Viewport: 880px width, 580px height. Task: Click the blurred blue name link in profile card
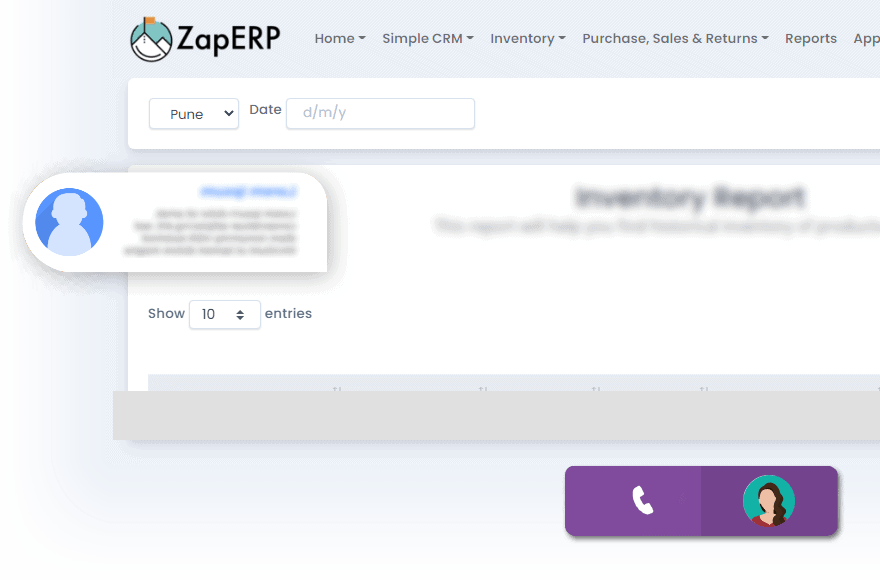point(249,192)
